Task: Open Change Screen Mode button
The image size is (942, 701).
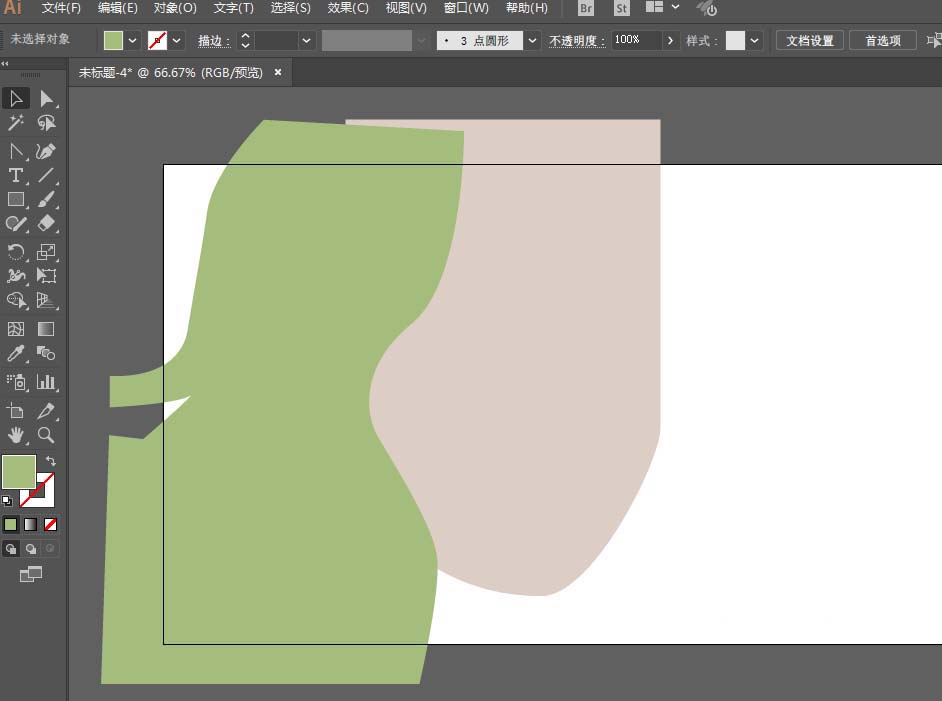Action: point(31,574)
